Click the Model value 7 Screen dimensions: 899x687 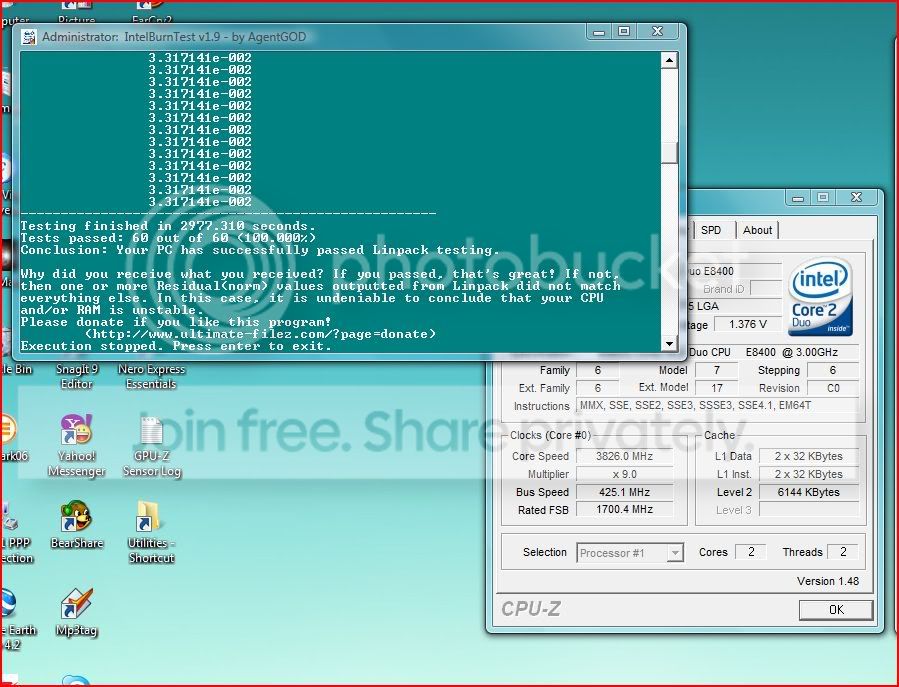(717, 370)
